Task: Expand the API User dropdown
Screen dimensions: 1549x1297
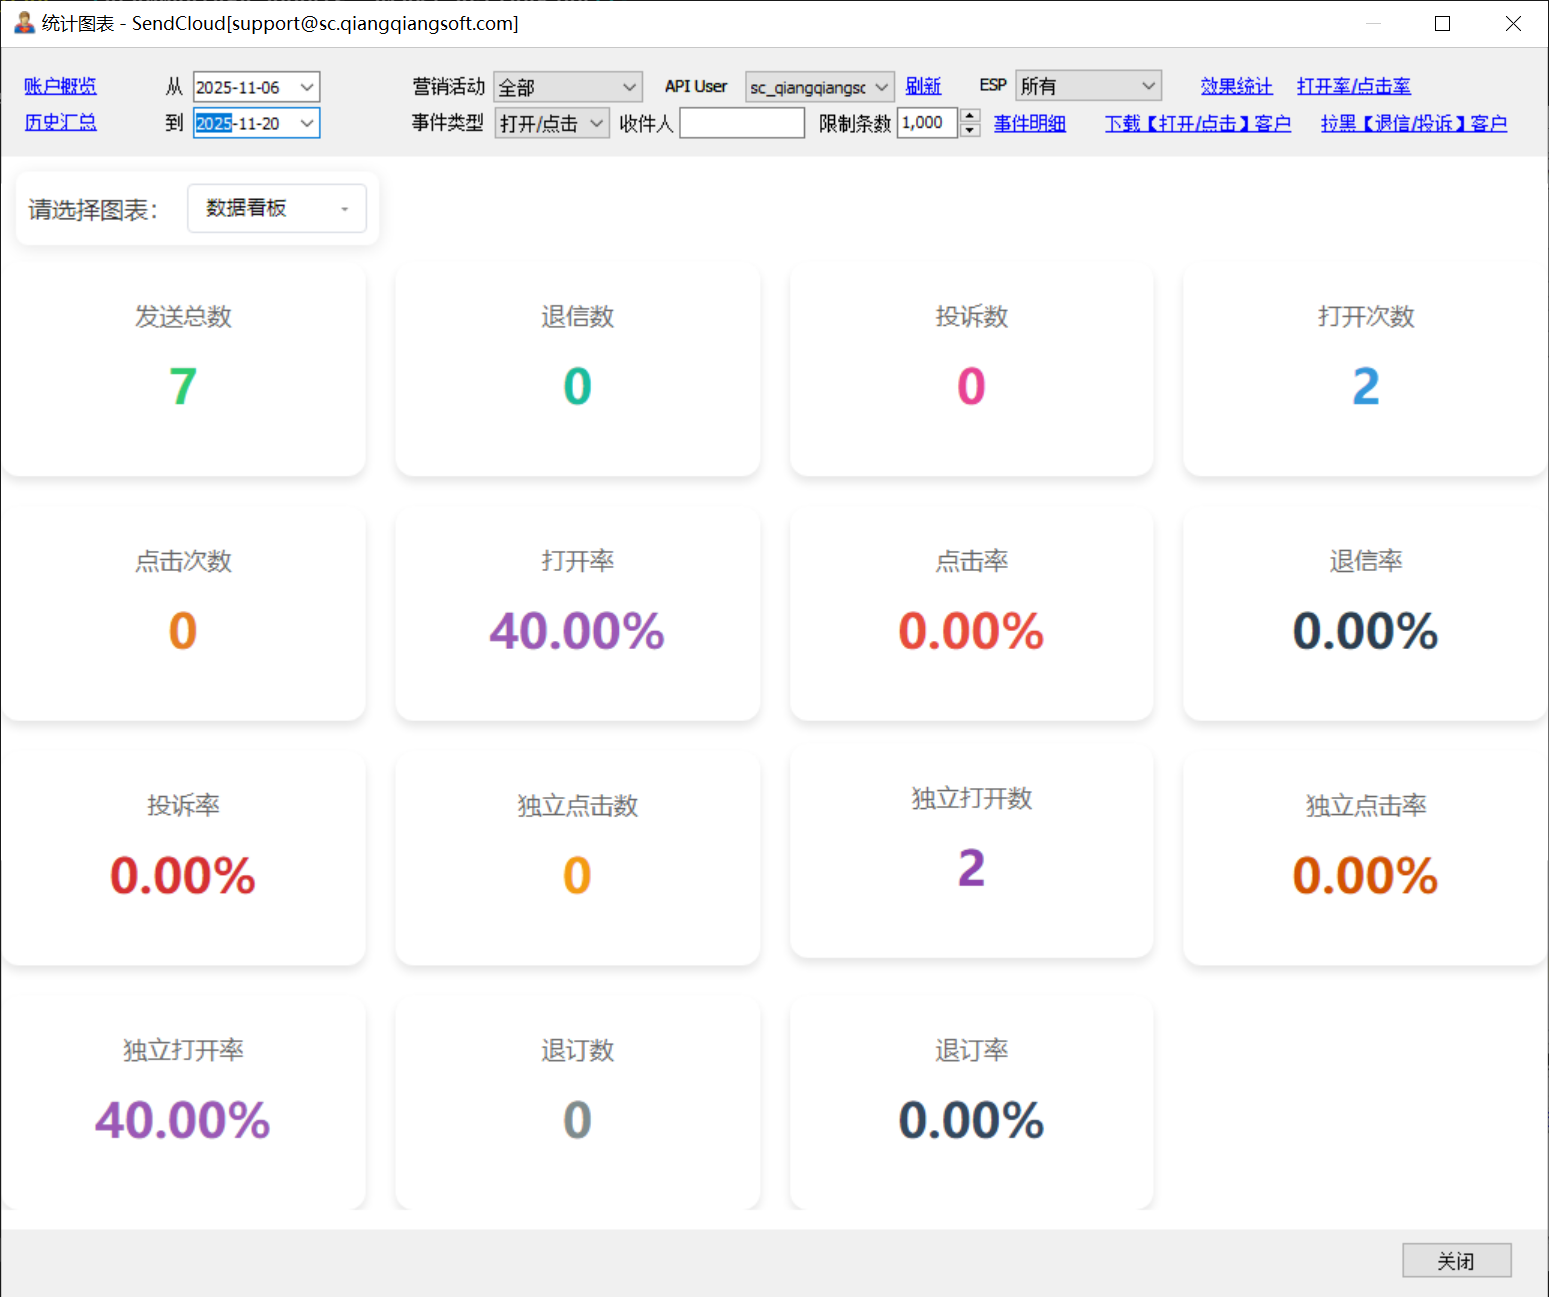Action: click(x=819, y=87)
